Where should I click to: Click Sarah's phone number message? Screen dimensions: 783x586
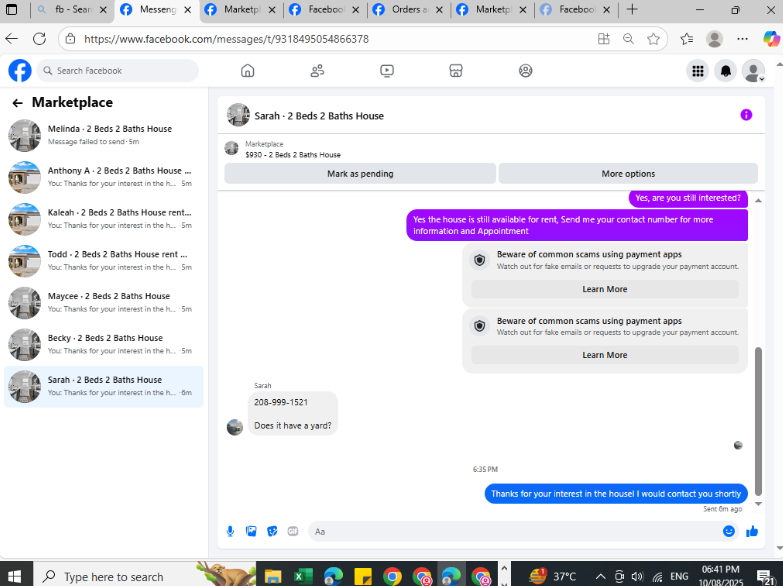pyautogui.click(x=281, y=402)
